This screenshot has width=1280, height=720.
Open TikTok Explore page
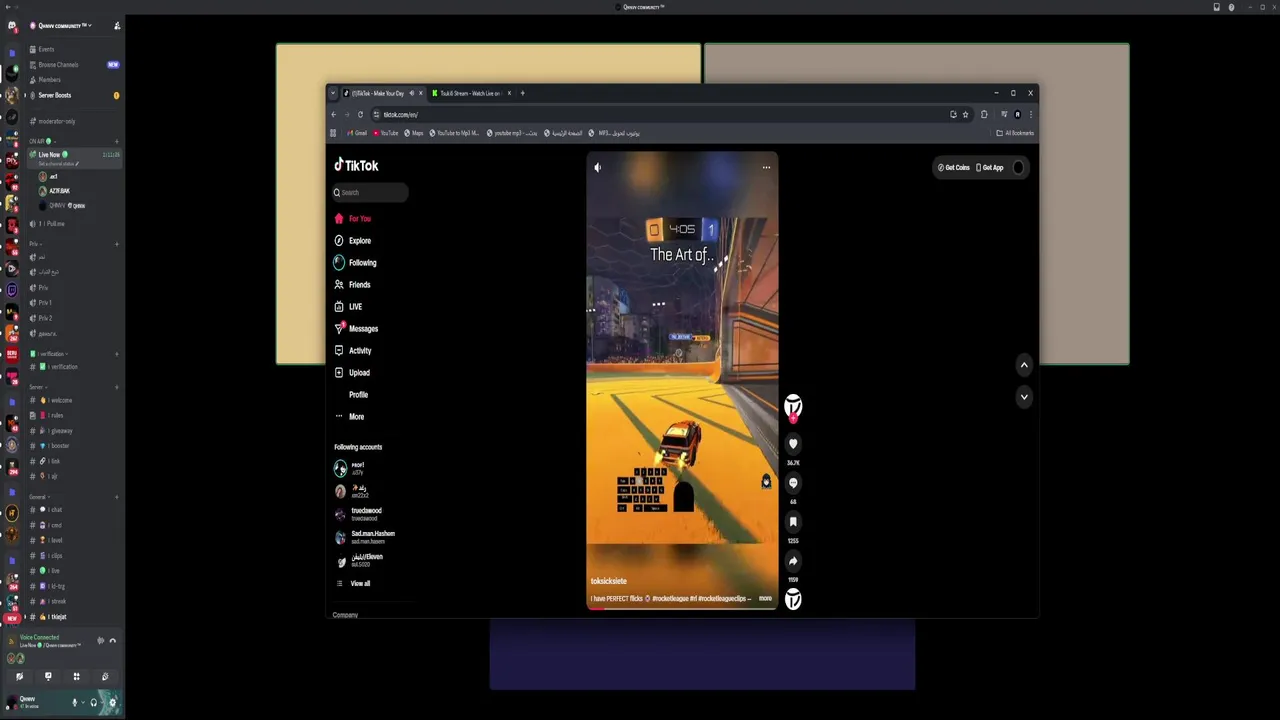click(353, 241)
